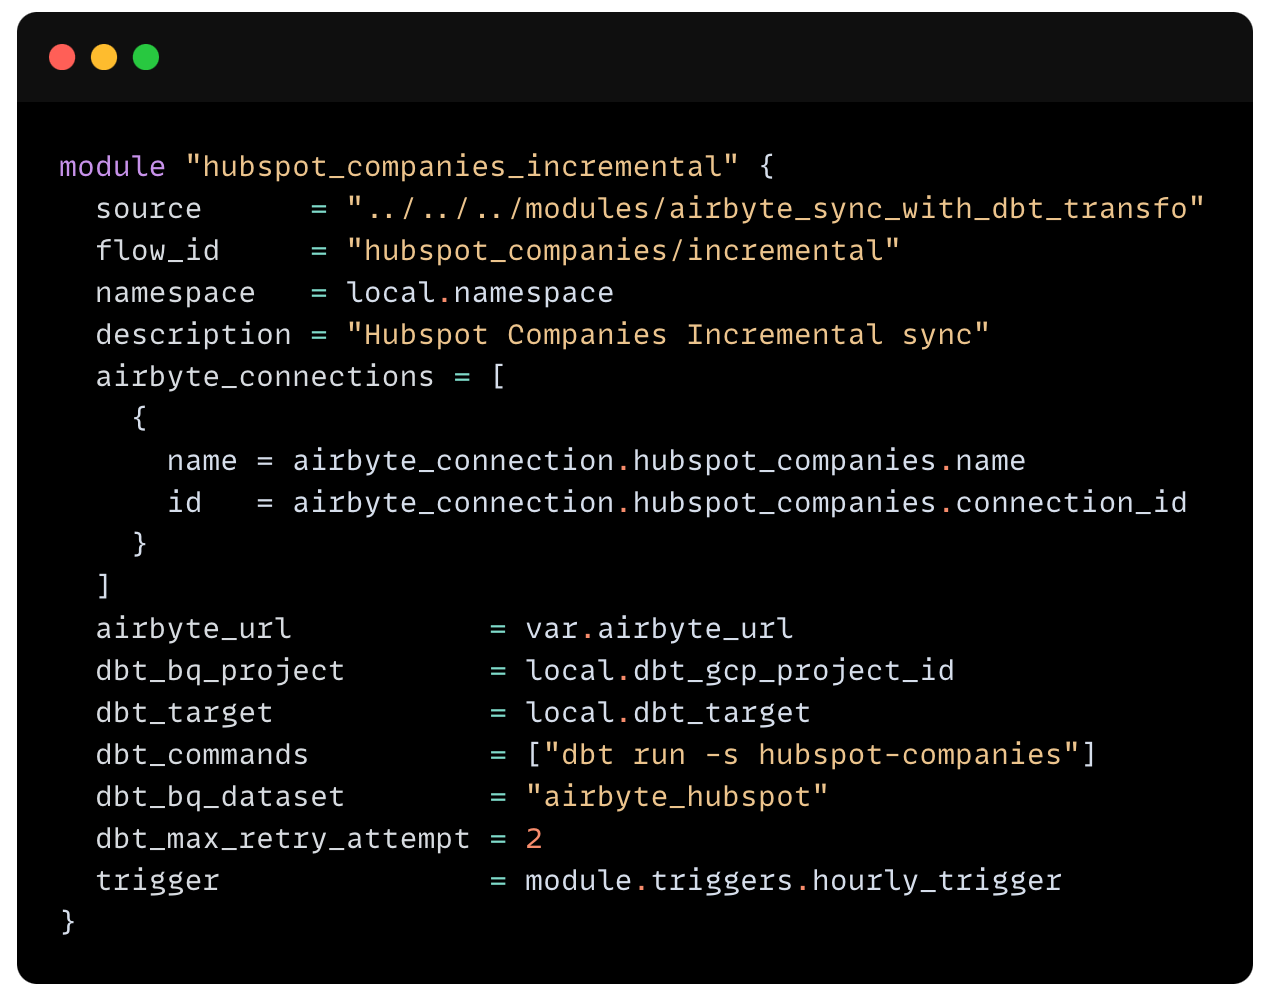Select the closing brace of the module block
The image size is (1270, 984).
(x=68, y=922)
